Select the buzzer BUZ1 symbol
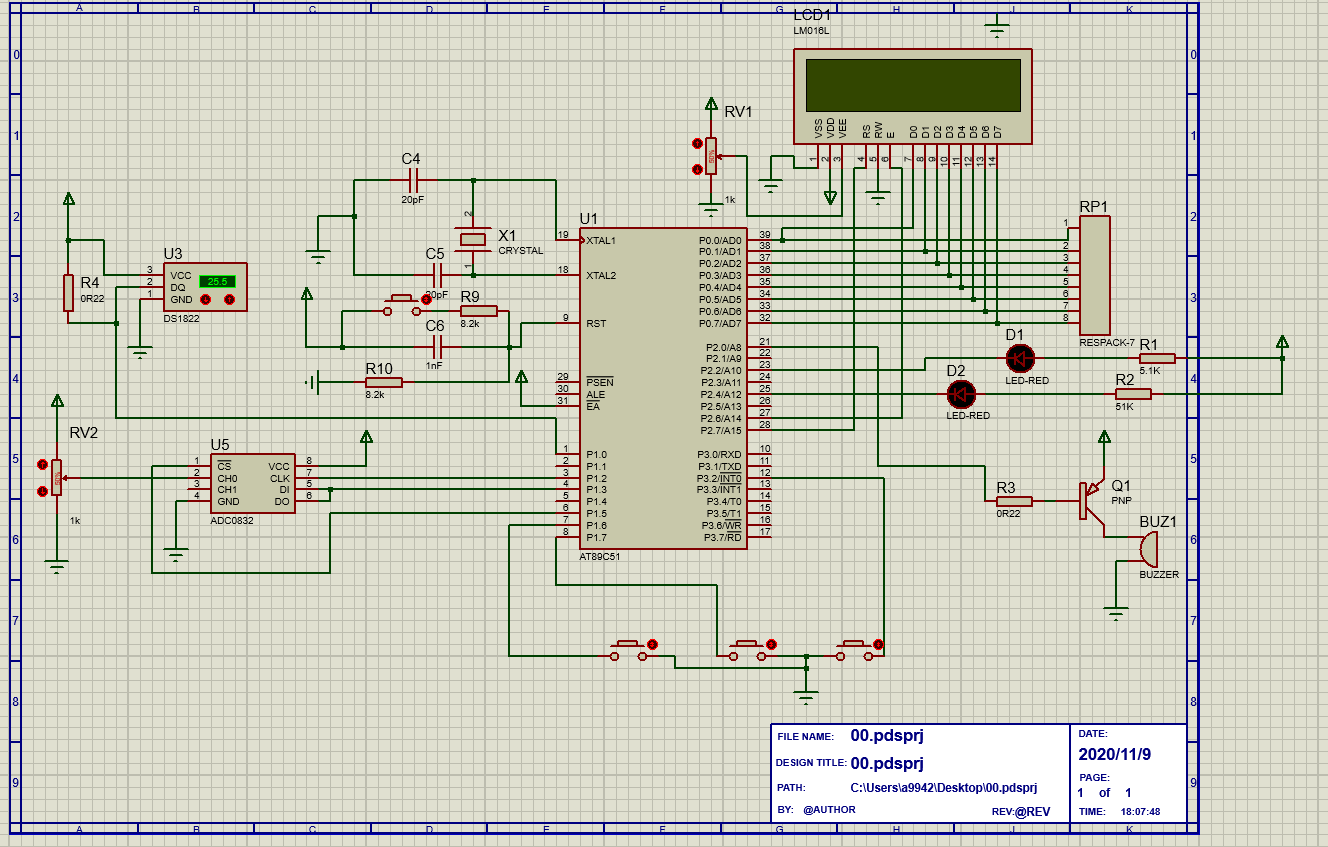The image size is (1328, 847). (1148, 549)
